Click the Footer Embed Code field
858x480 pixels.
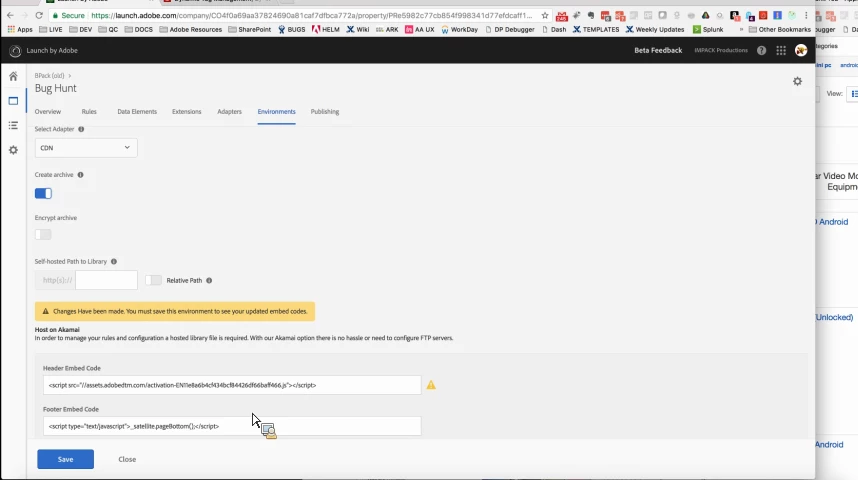pos(232,426)
